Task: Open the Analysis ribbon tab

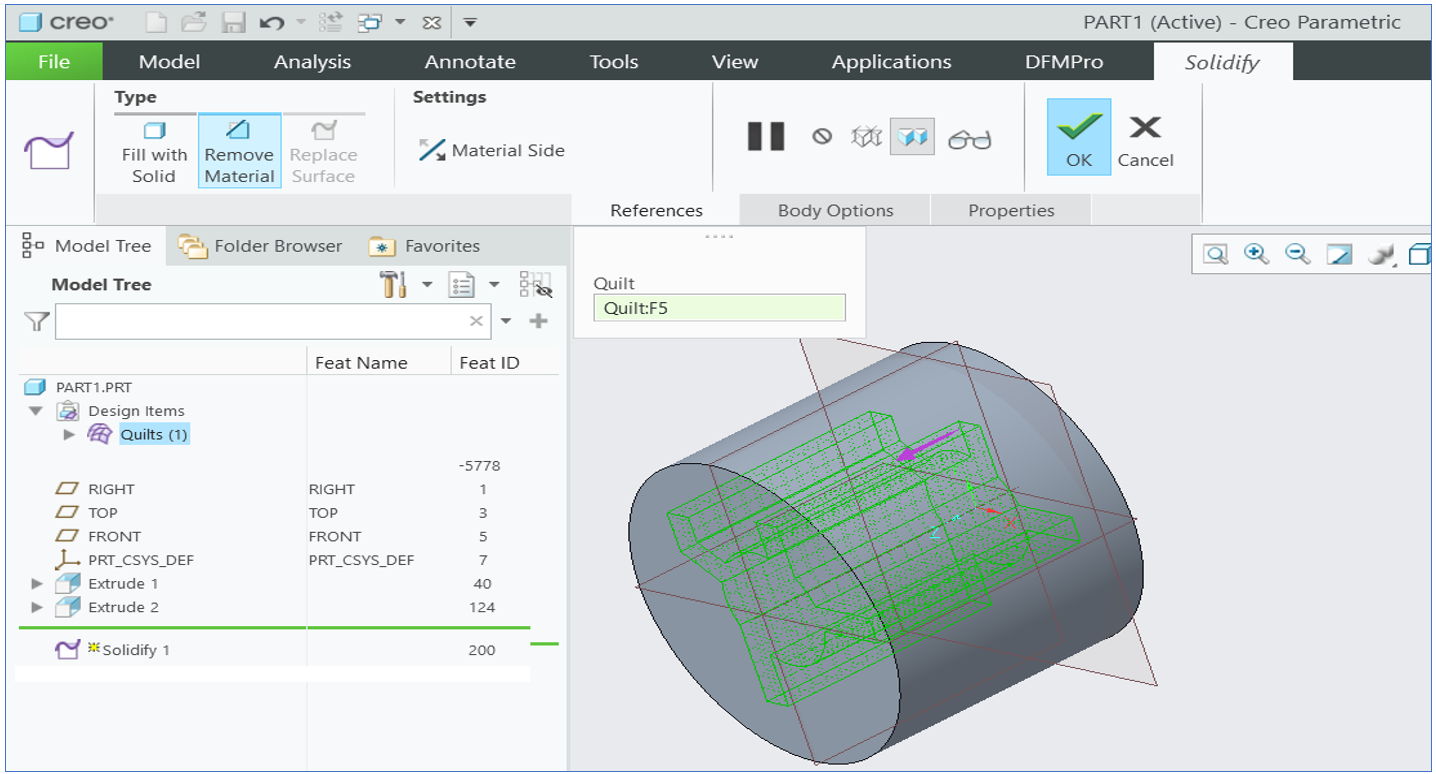Action: [x=312, y=62]
